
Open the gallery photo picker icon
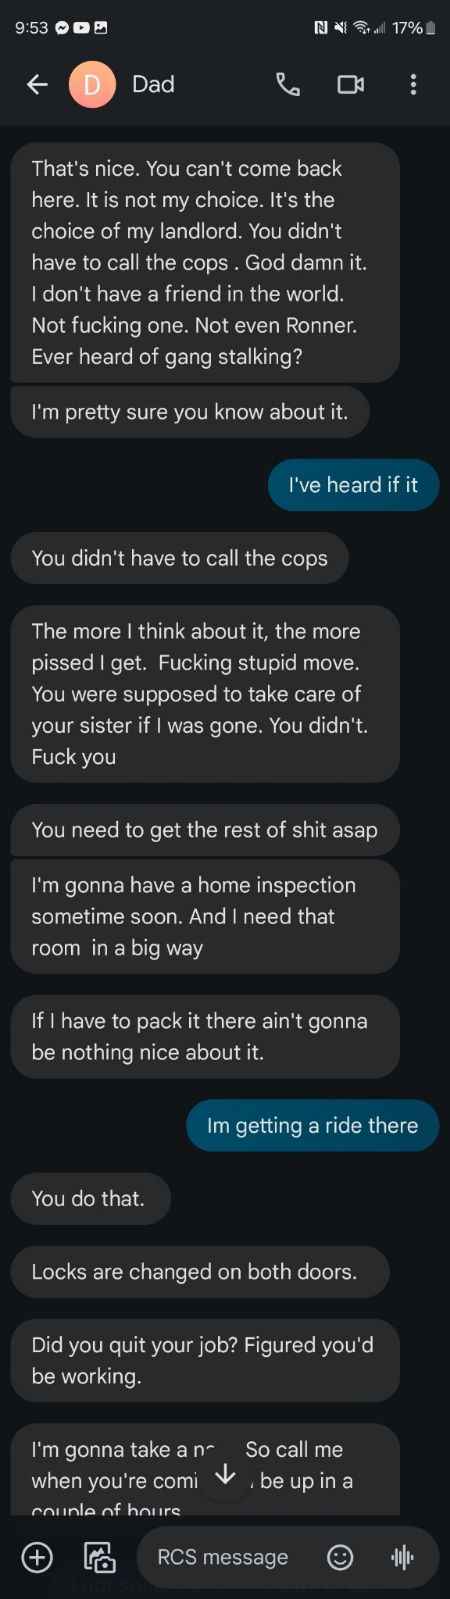[99, 1557]
